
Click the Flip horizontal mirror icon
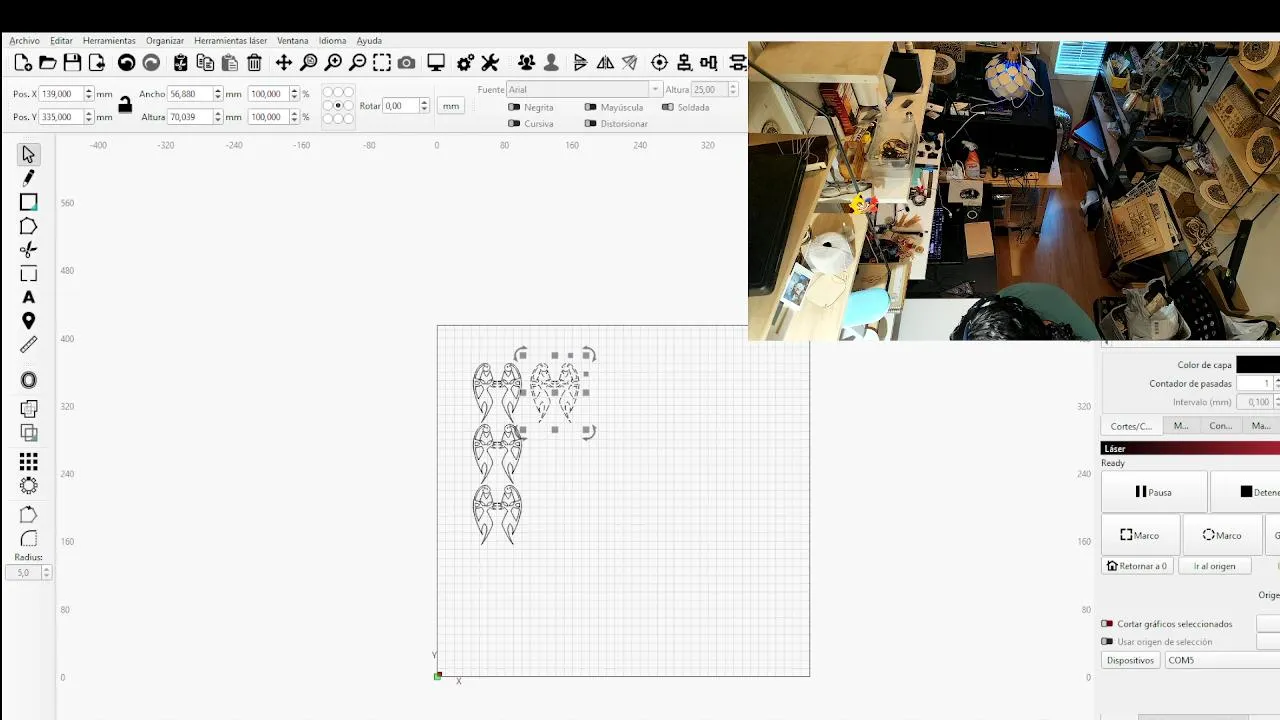(605, 63)
